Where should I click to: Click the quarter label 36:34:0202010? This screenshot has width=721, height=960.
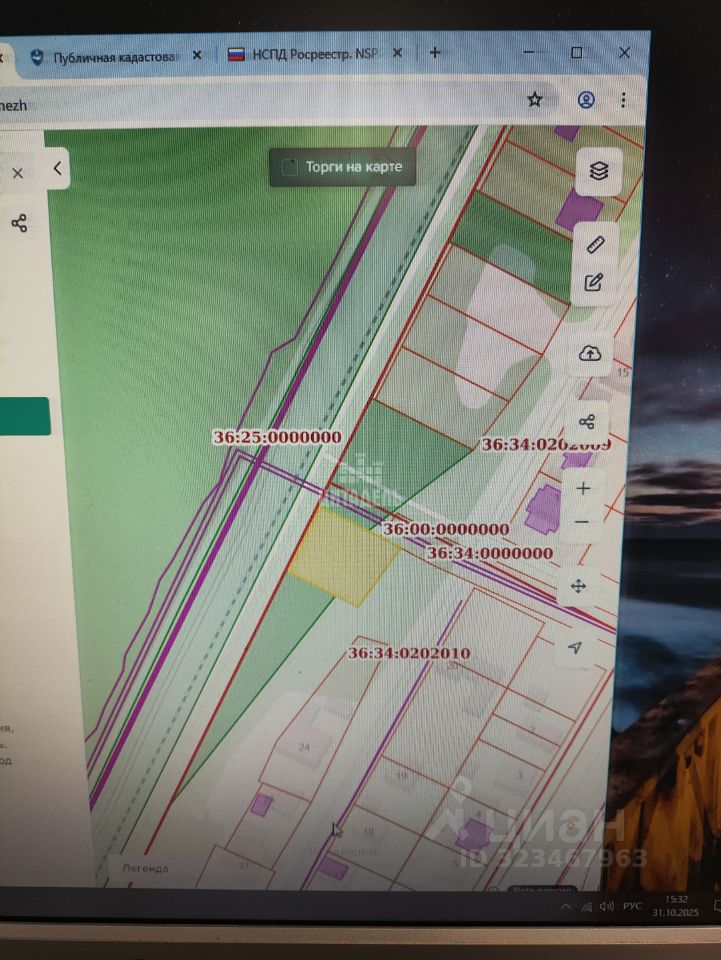(409, 653)
